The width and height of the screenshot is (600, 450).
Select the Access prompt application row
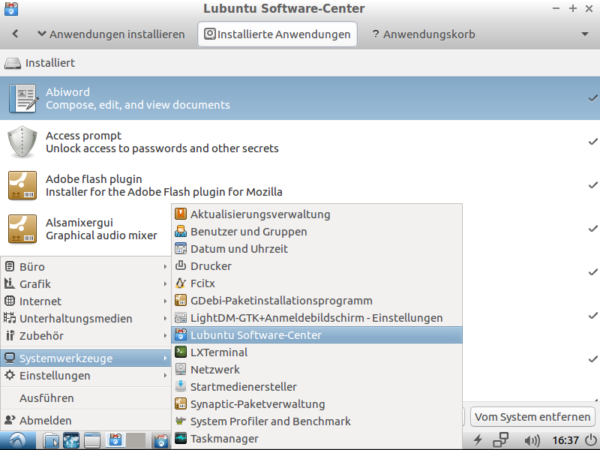pyautogui.click(x=300, y=142)
